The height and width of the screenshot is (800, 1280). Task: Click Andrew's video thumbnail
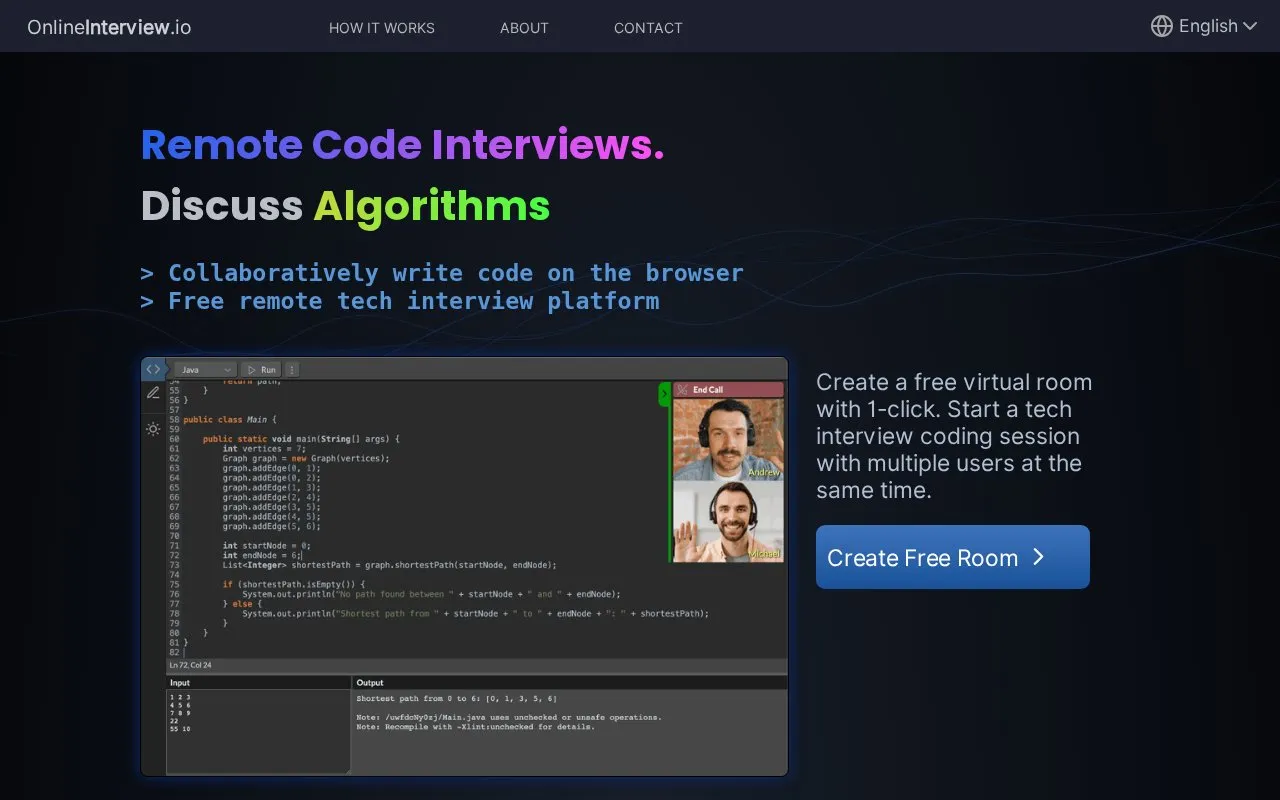[x=728, y=439]
